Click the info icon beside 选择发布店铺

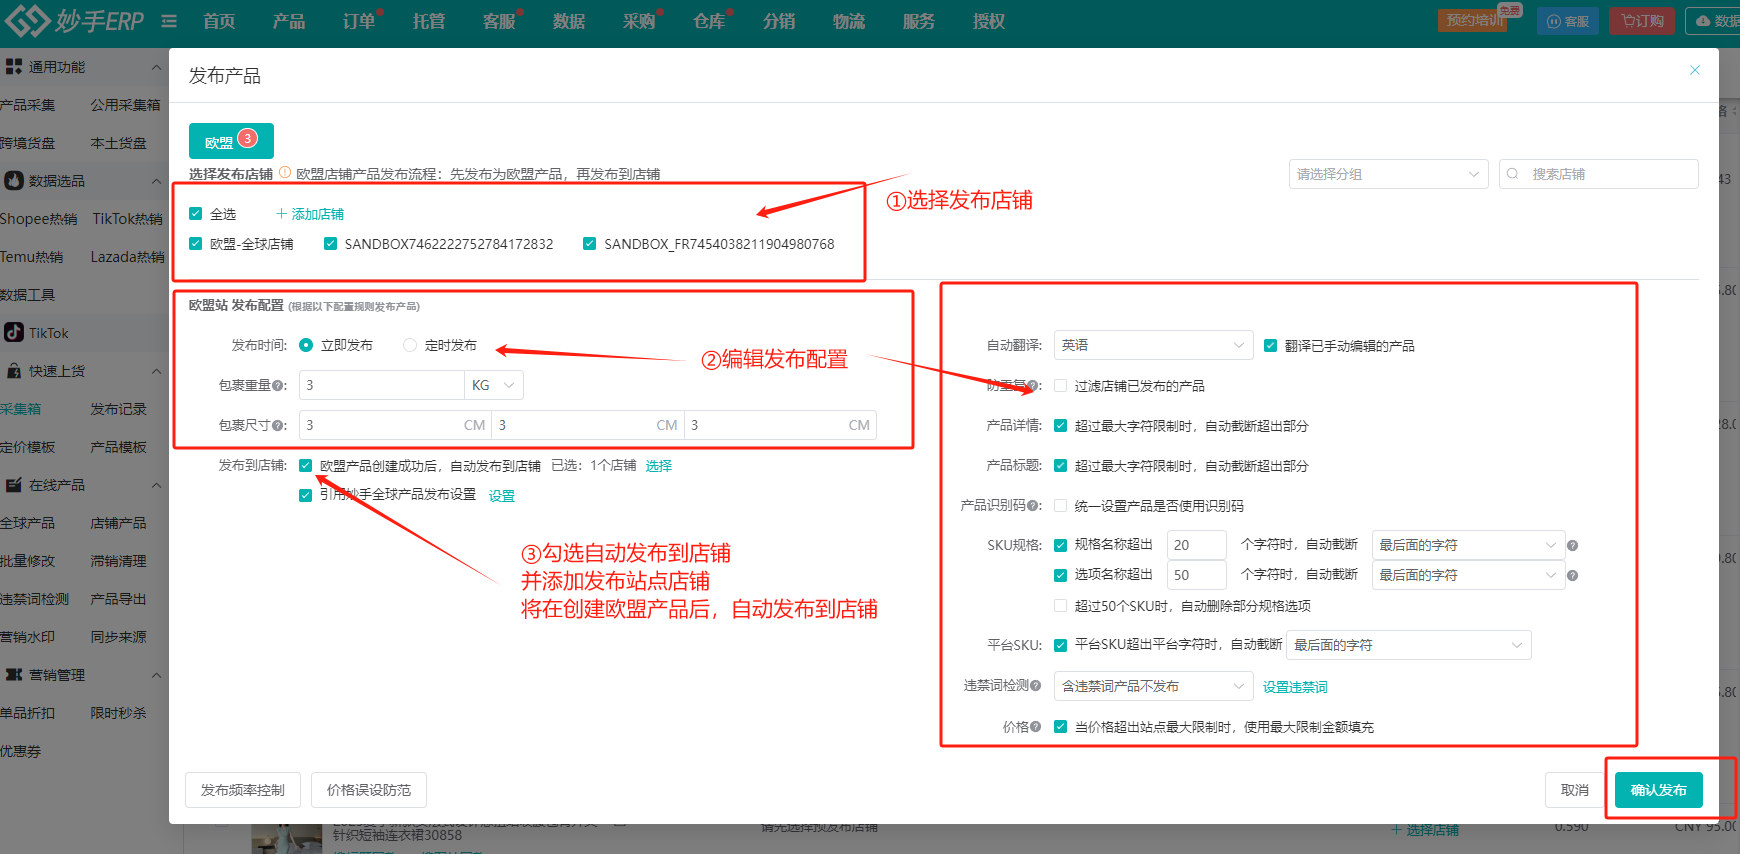tap(285, 172)
